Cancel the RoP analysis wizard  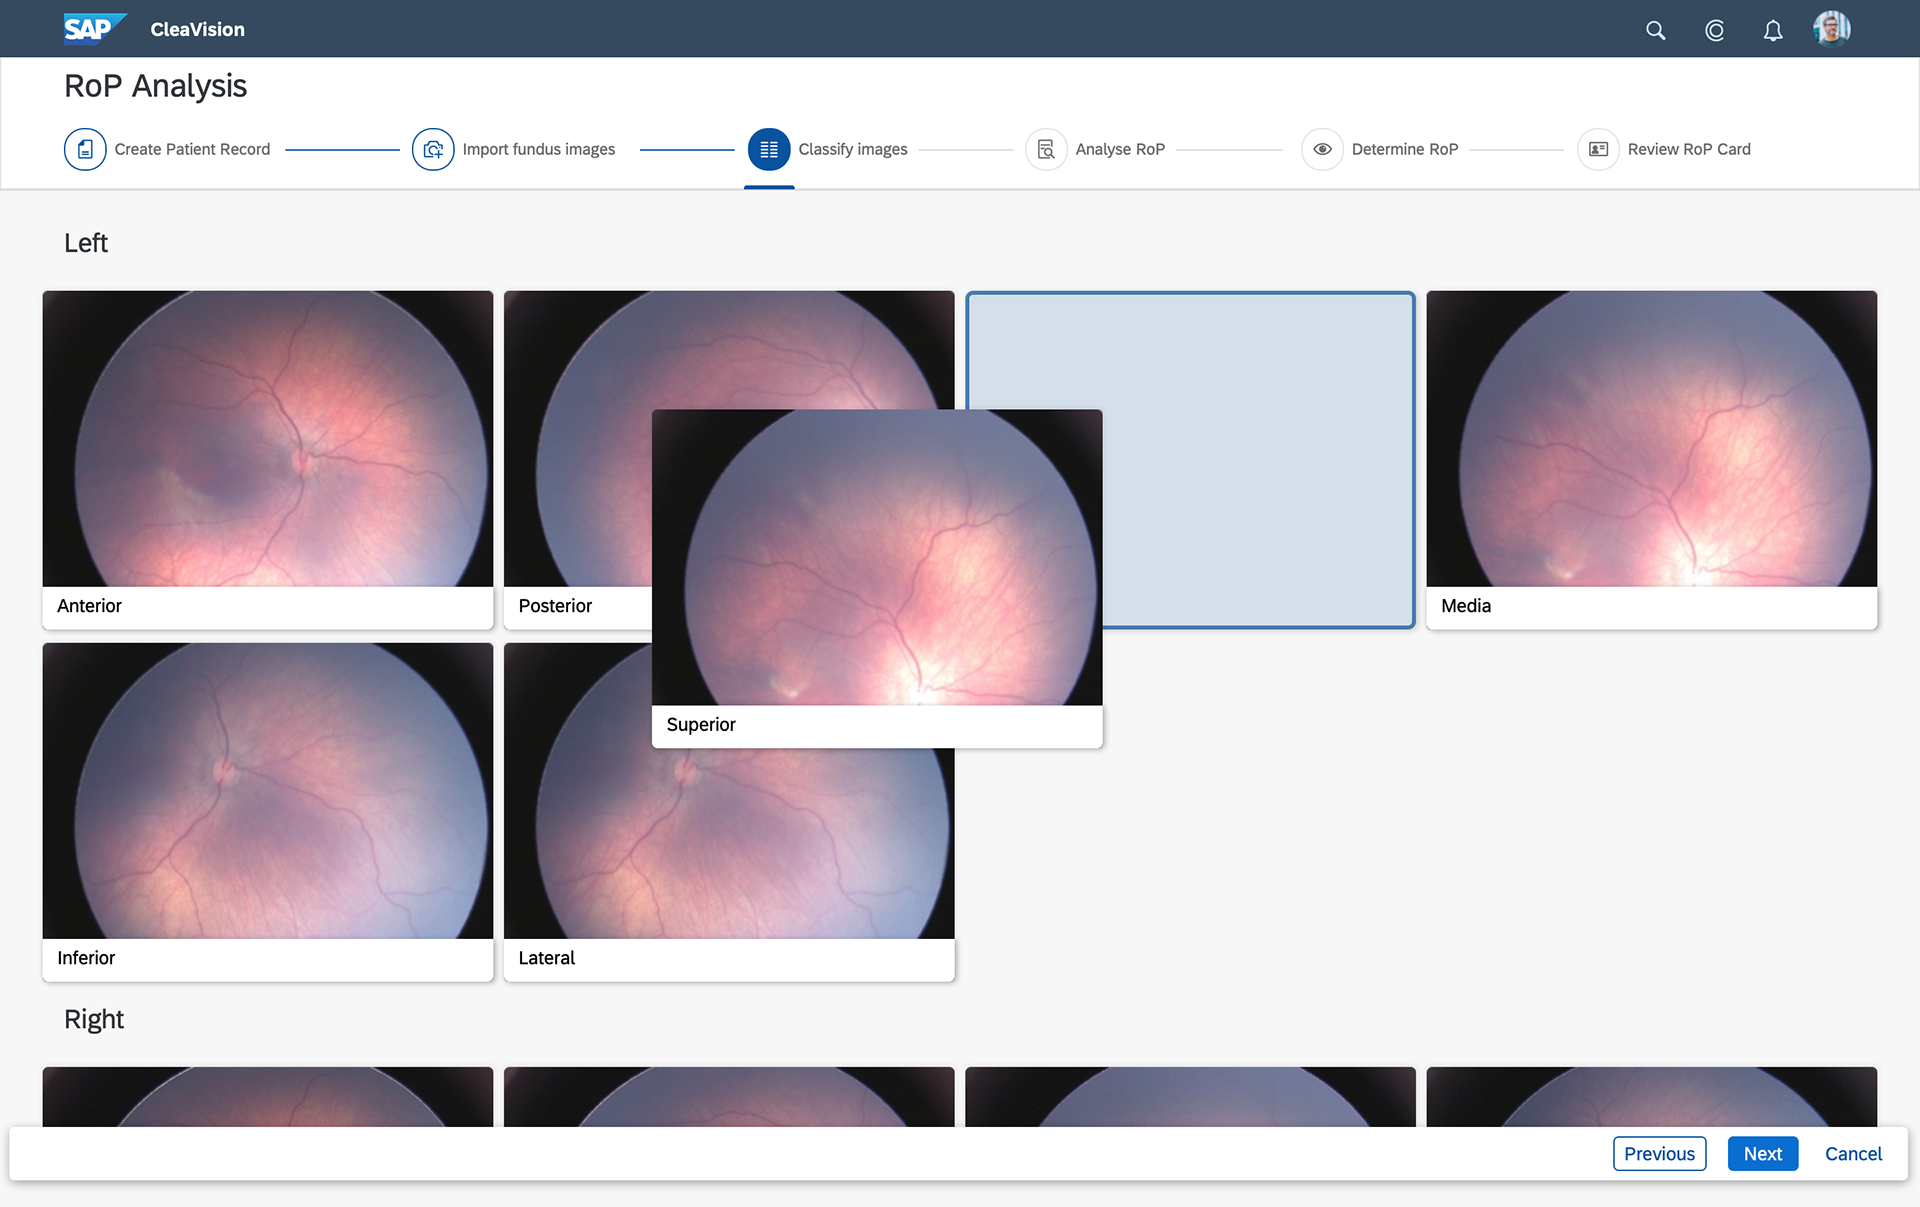[1853, 1154]
